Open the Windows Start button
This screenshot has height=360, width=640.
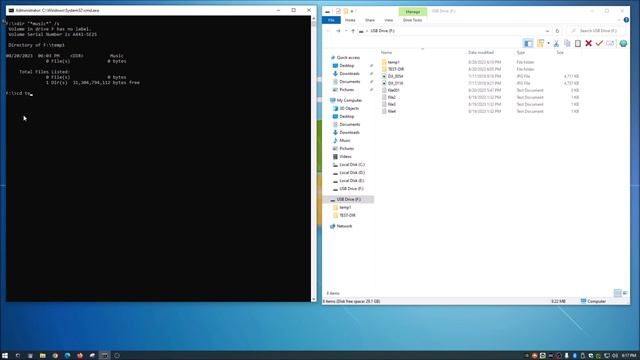pos(5,356)
